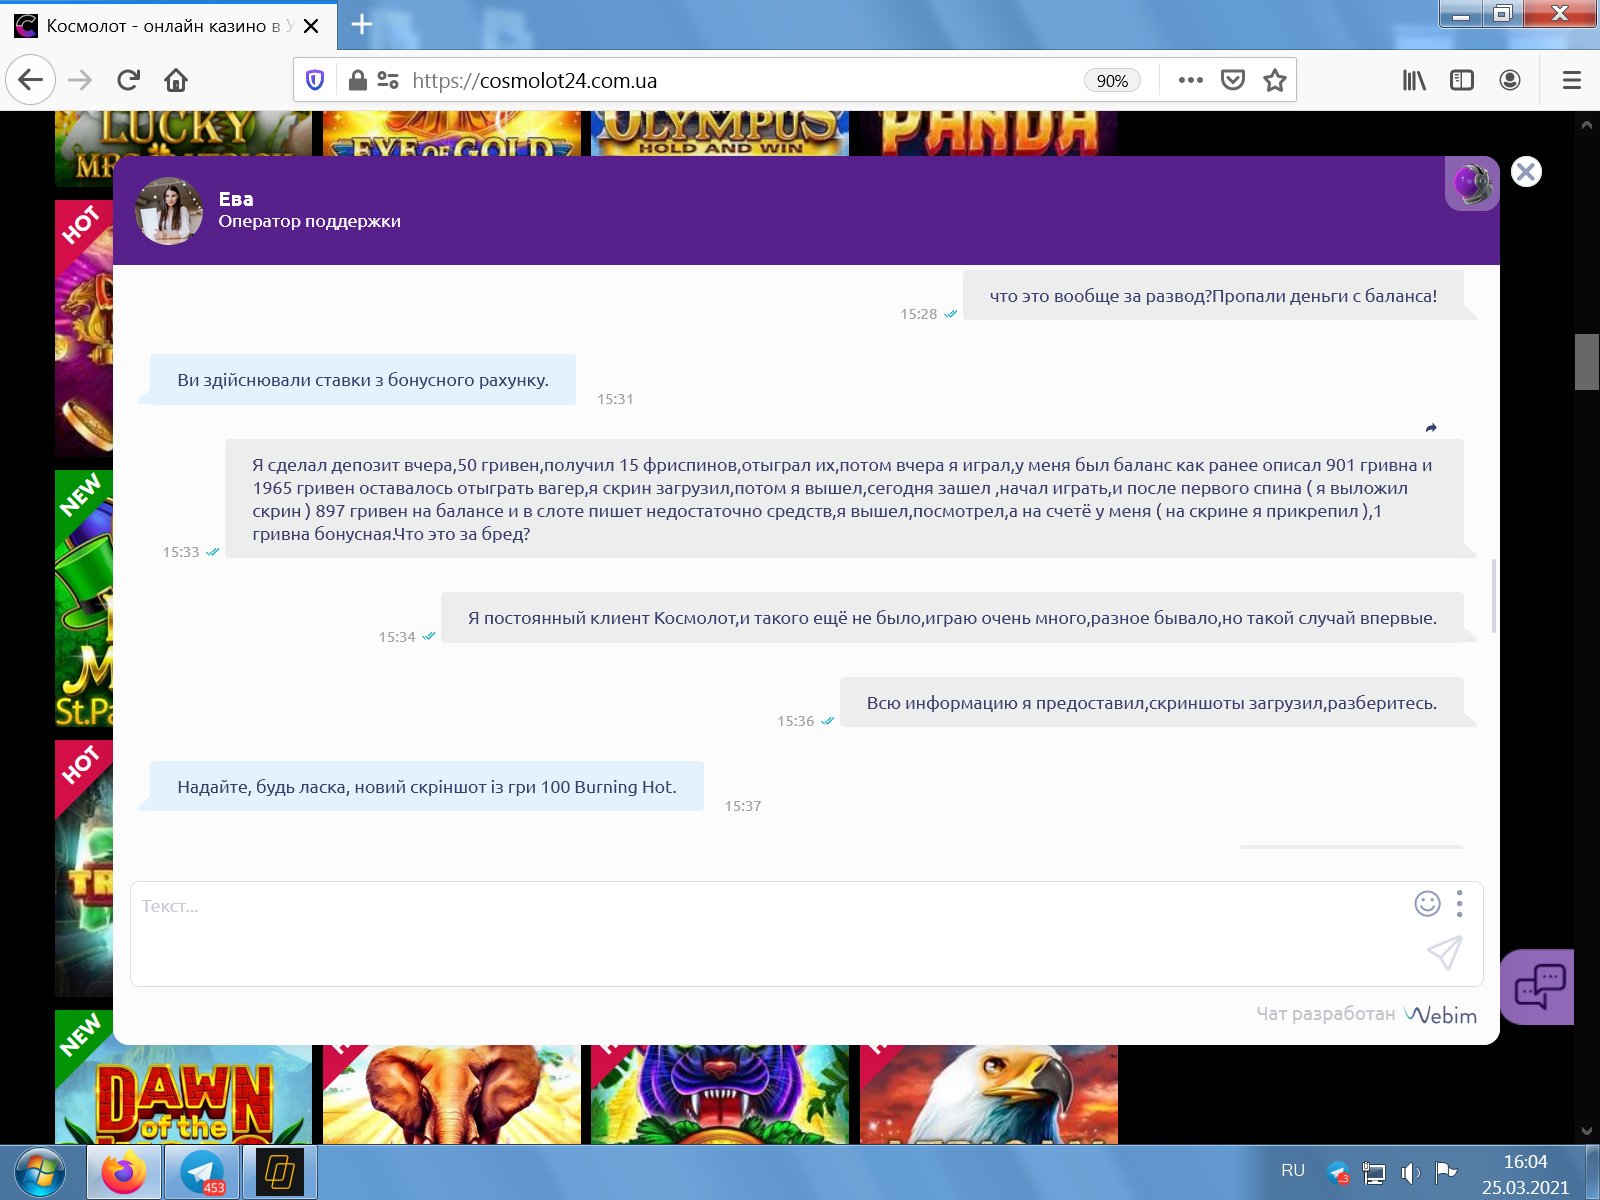The width and height of the screenshot is (1600, 1200).
Task: Open a new browser tab
Action: (362, 25)
